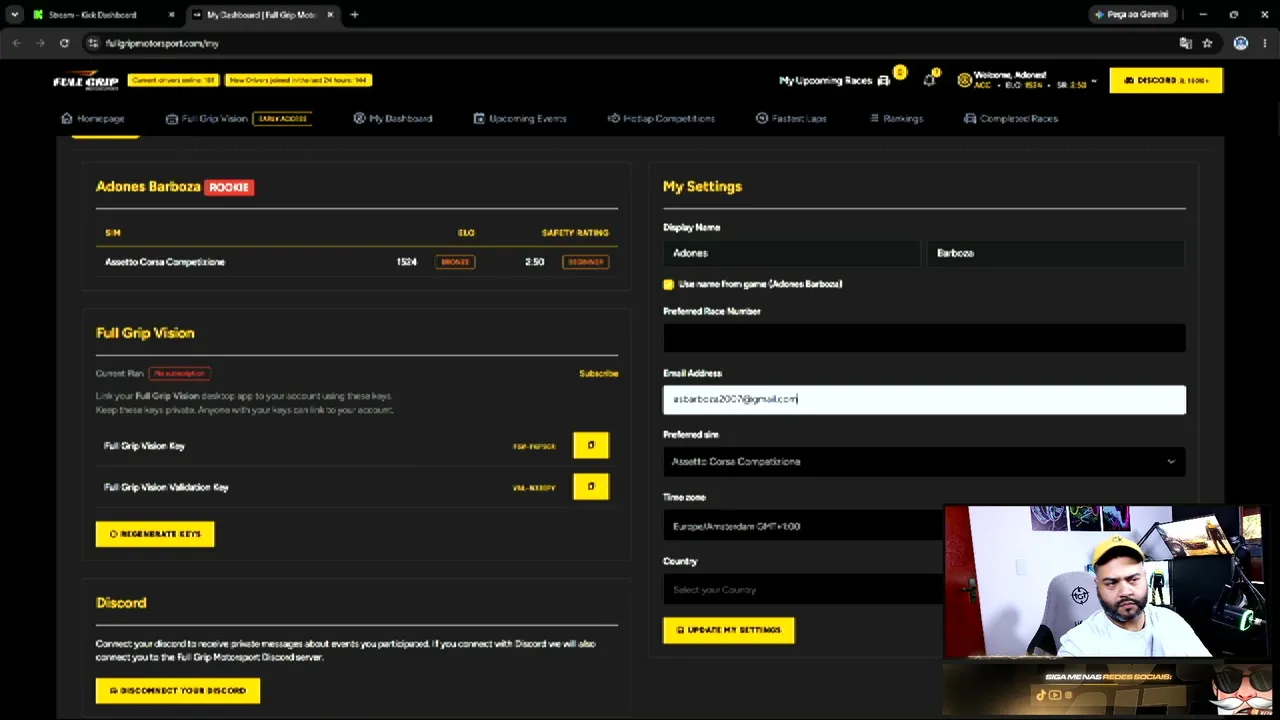This screenshot has height=720, width=1280.
Task: Bookmark this page with the star
Action: [1207, 43]
